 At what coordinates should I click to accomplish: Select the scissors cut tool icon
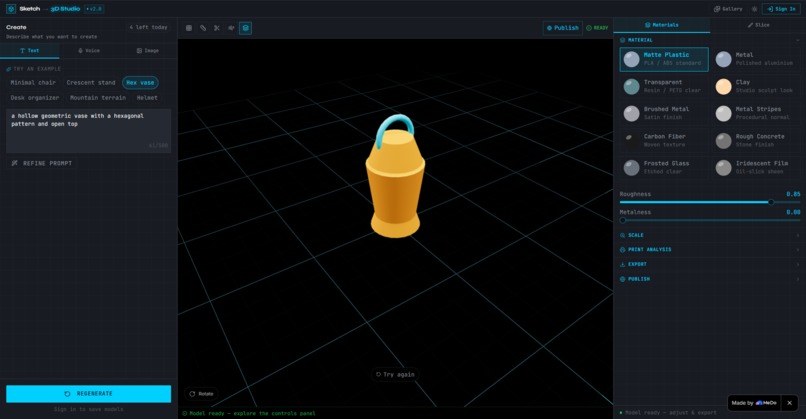click(x=217, y=28)
